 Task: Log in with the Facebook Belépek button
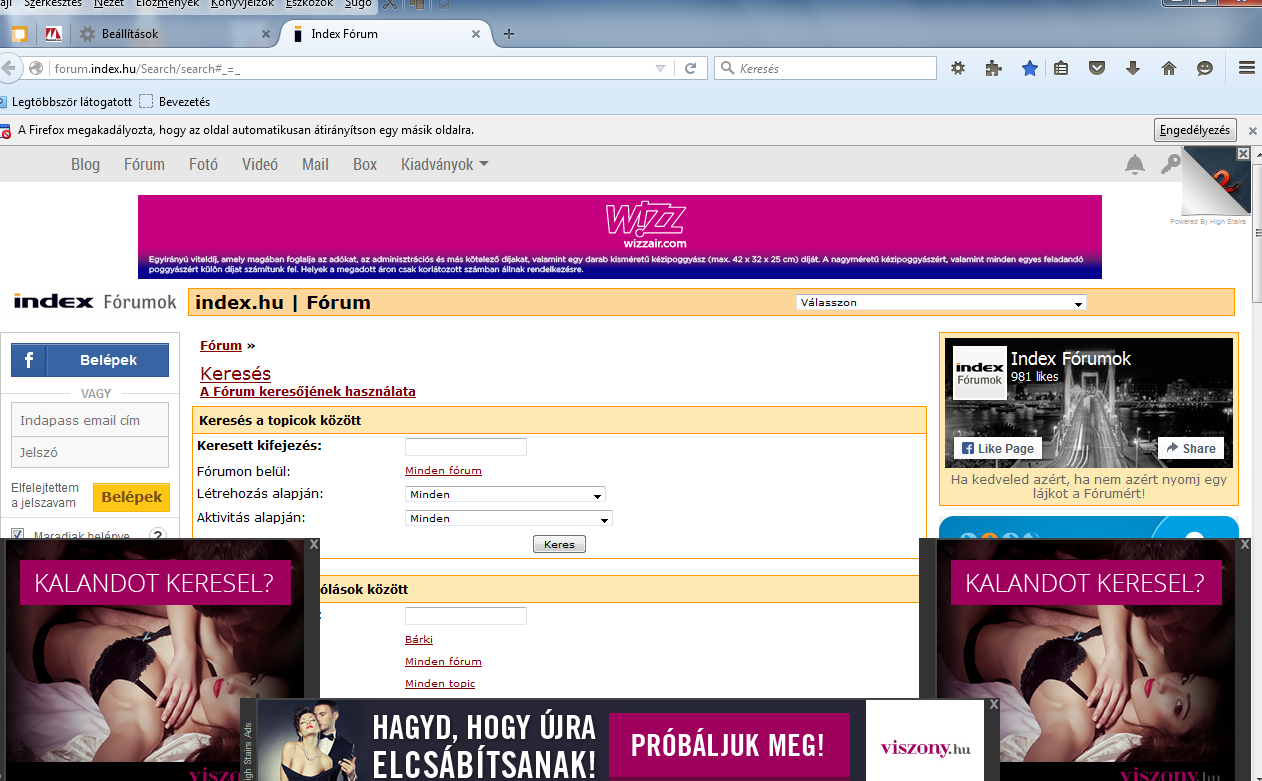click(90, 360)
